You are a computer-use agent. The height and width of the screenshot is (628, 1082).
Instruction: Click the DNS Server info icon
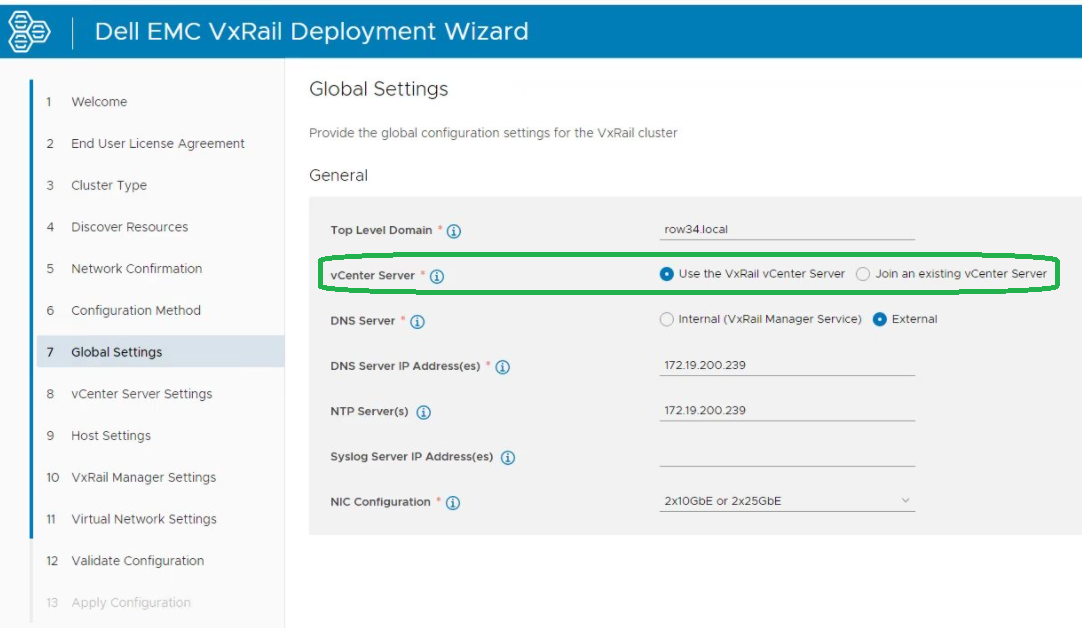click(418, 322)
